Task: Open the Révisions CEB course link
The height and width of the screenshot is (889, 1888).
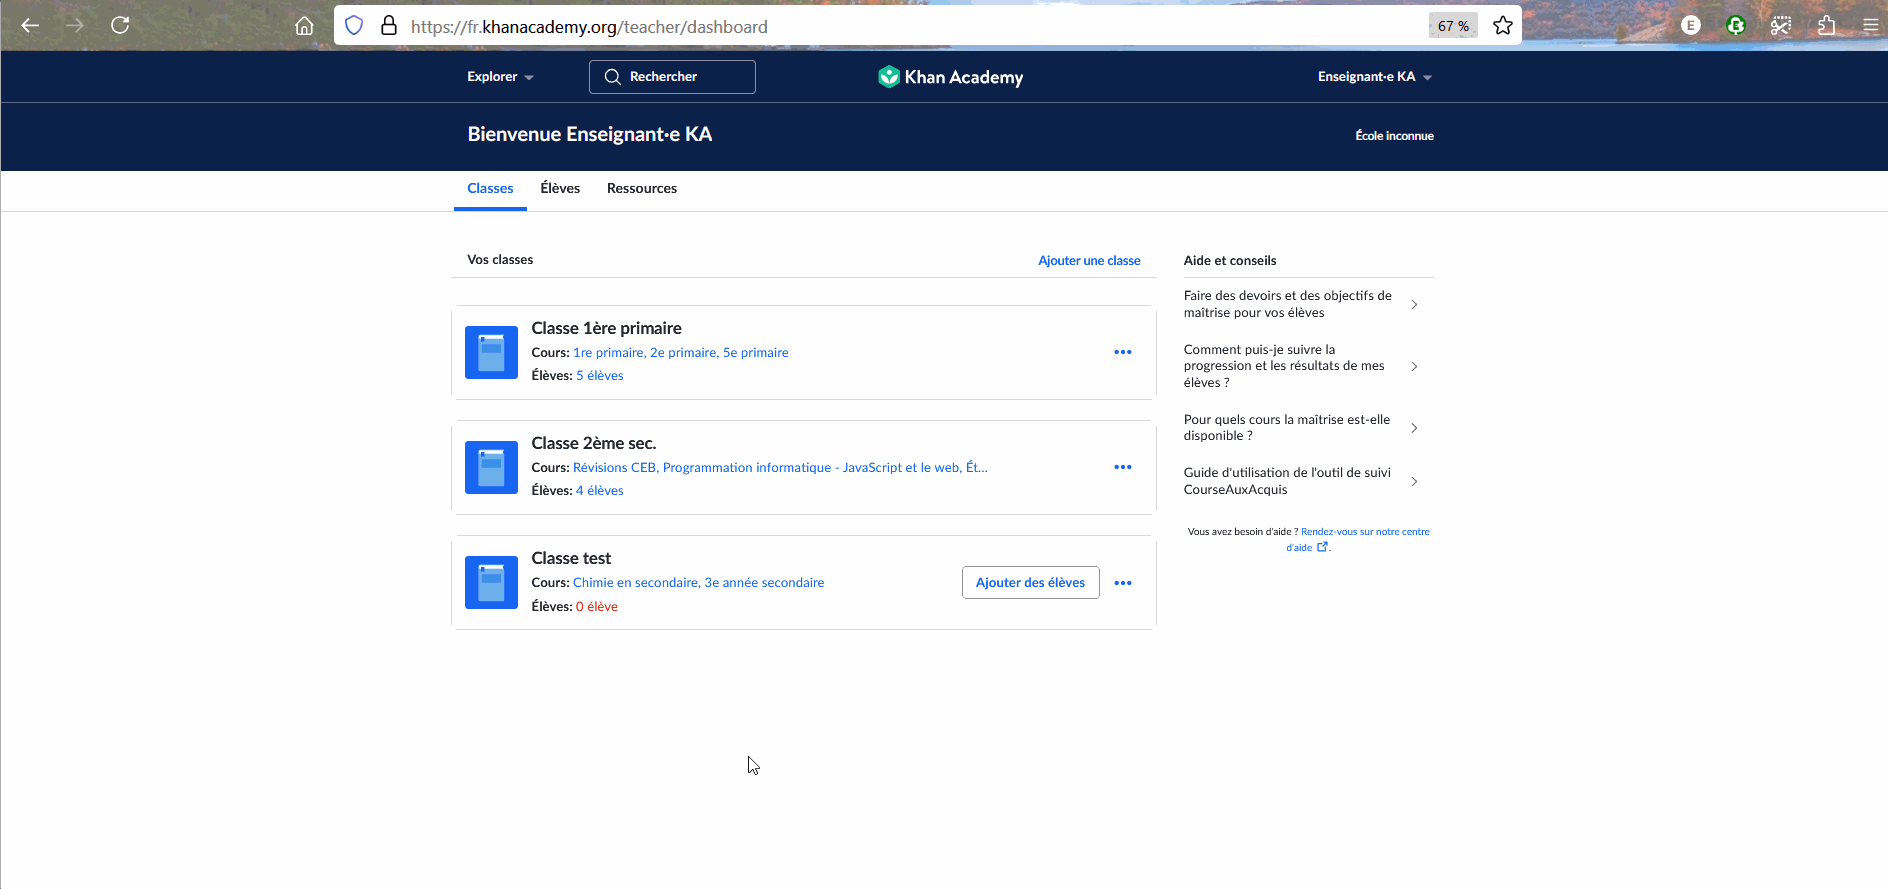Action: [614, 468]
